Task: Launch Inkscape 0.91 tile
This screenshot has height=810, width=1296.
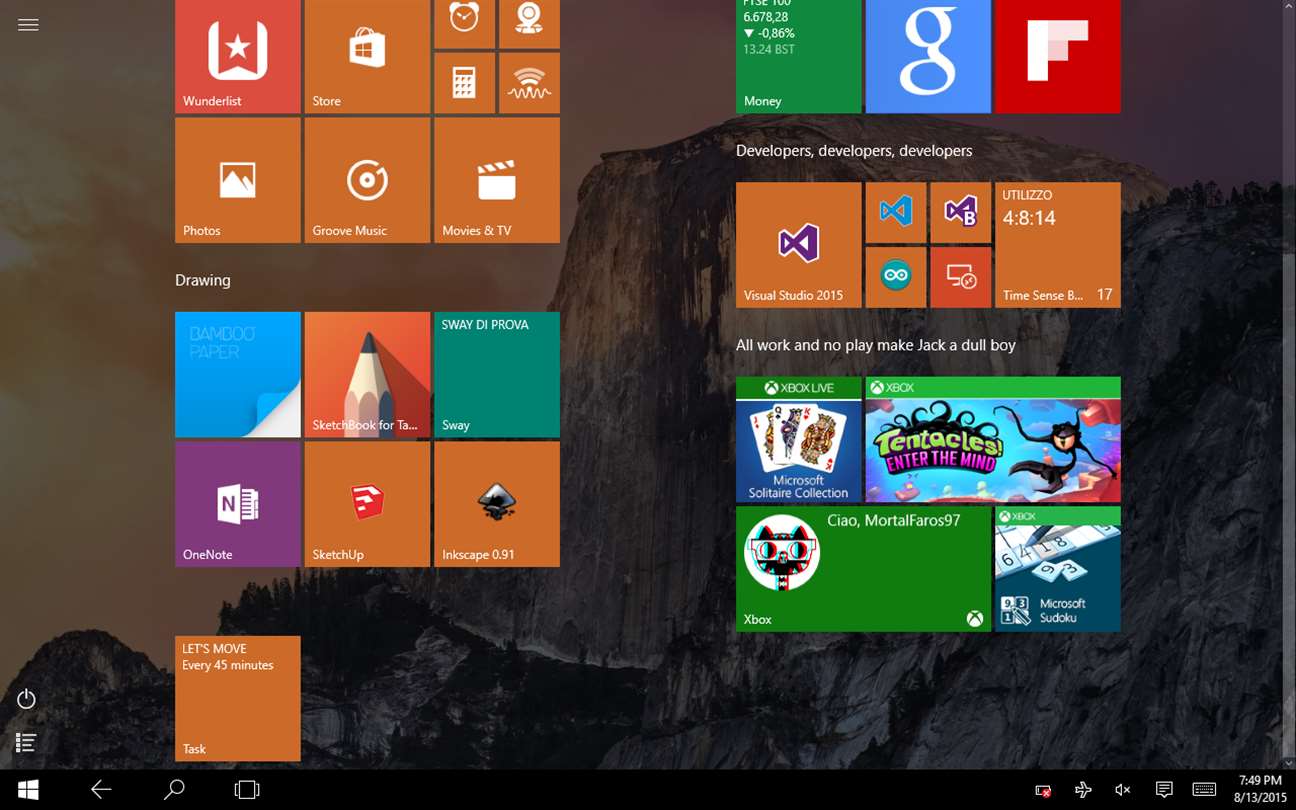Action: (x=497, y=504)
